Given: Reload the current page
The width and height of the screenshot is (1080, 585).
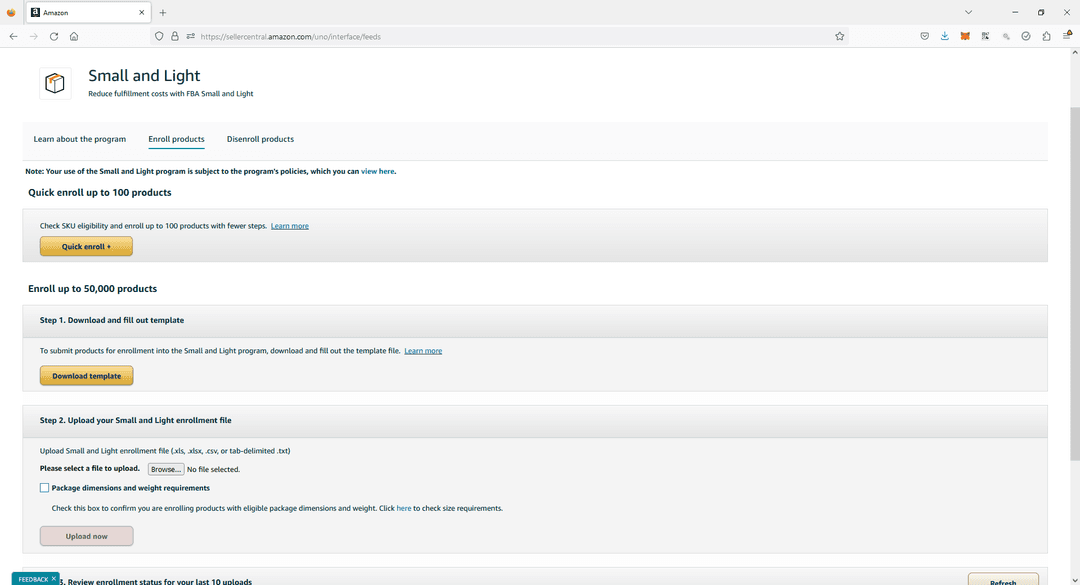Looking at the screenshot, I should 54,37.
